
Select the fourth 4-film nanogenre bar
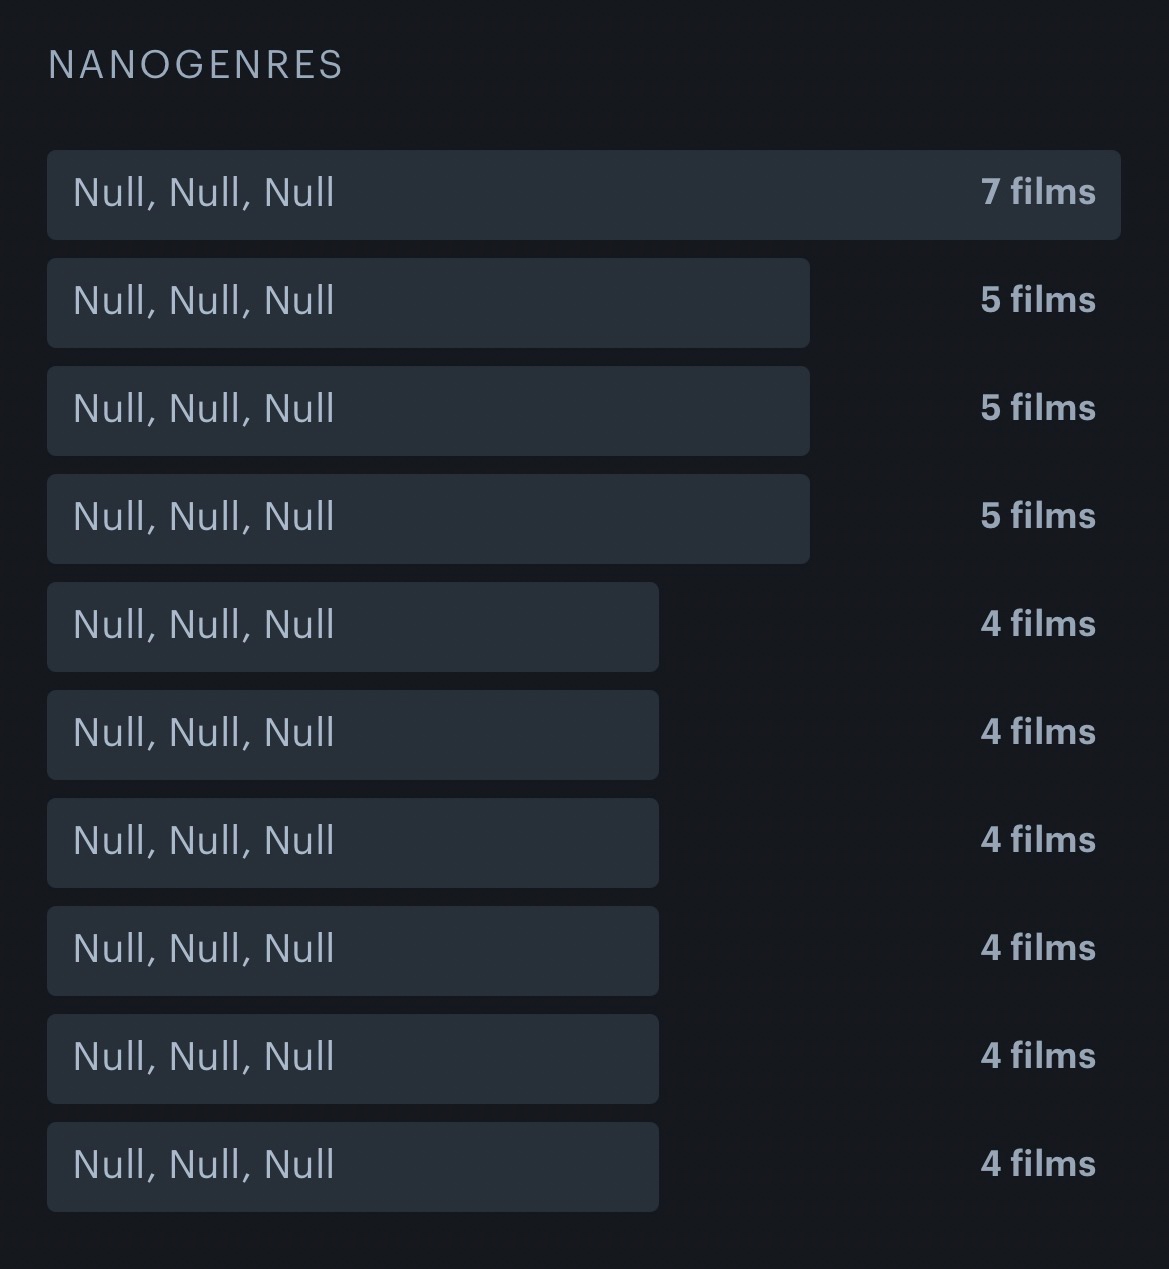(x=352, y=951)
